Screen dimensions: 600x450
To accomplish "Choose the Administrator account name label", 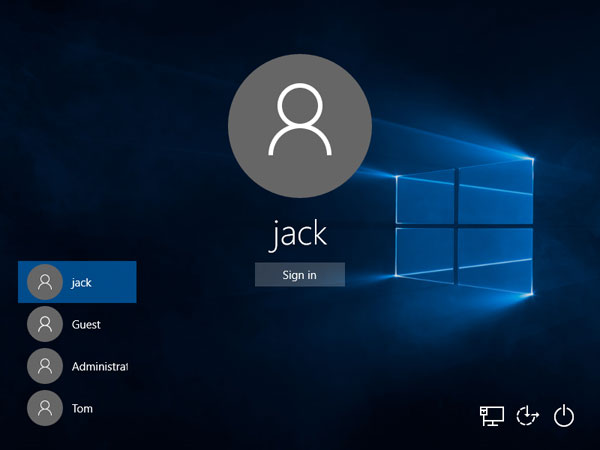I will tap(99, 367).
